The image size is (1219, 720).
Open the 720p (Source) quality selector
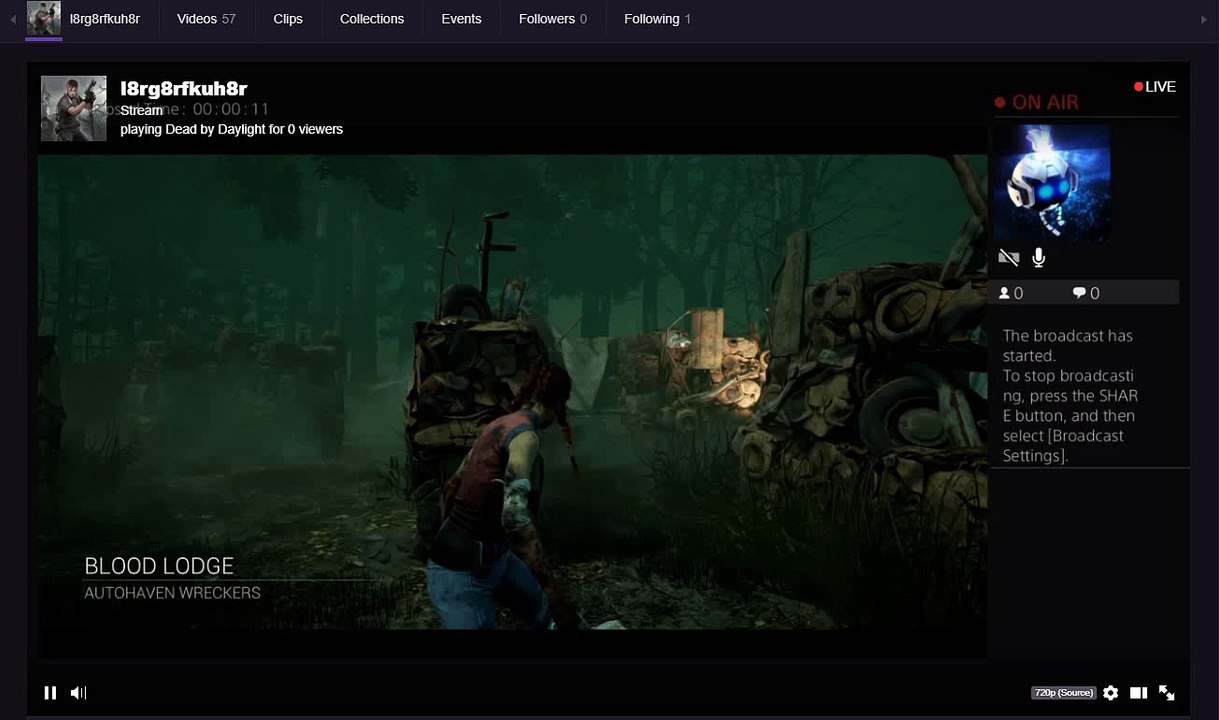click(1063, 692)
